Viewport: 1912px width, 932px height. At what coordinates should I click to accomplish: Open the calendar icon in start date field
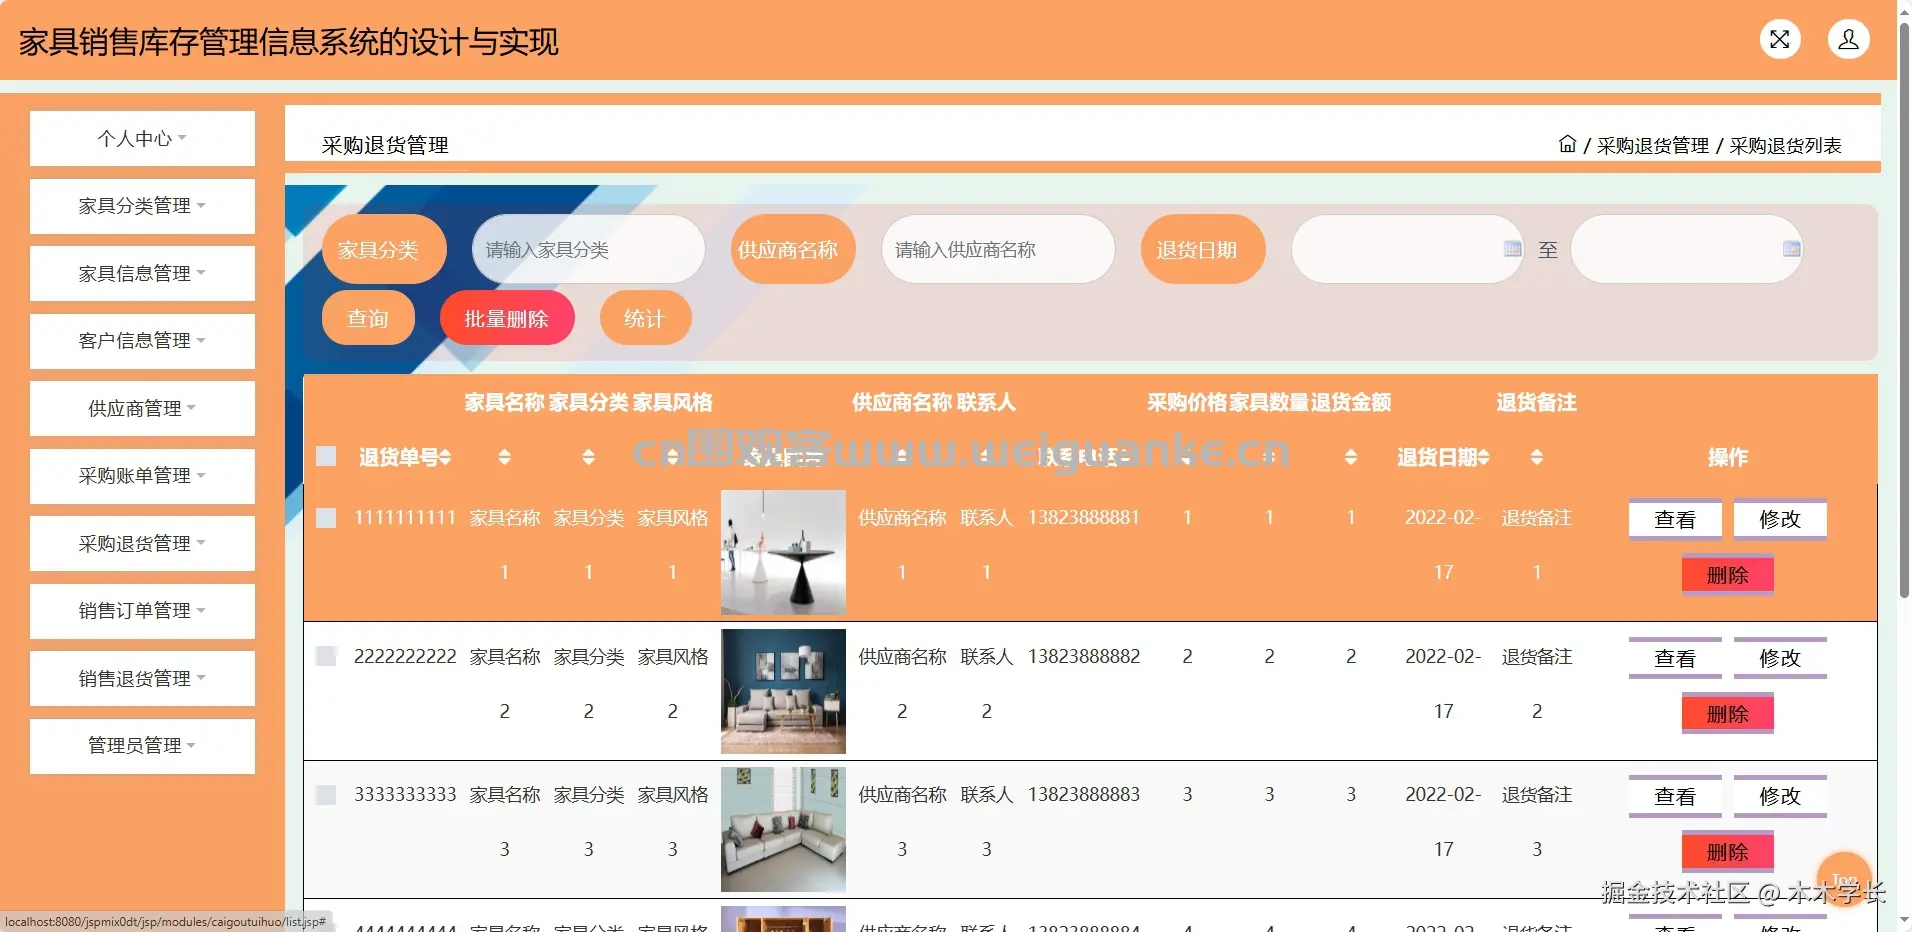1513,249
